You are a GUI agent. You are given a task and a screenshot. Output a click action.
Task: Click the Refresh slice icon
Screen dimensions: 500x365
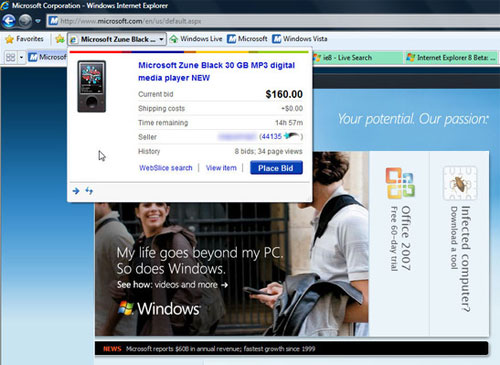(x=89, y=191)
